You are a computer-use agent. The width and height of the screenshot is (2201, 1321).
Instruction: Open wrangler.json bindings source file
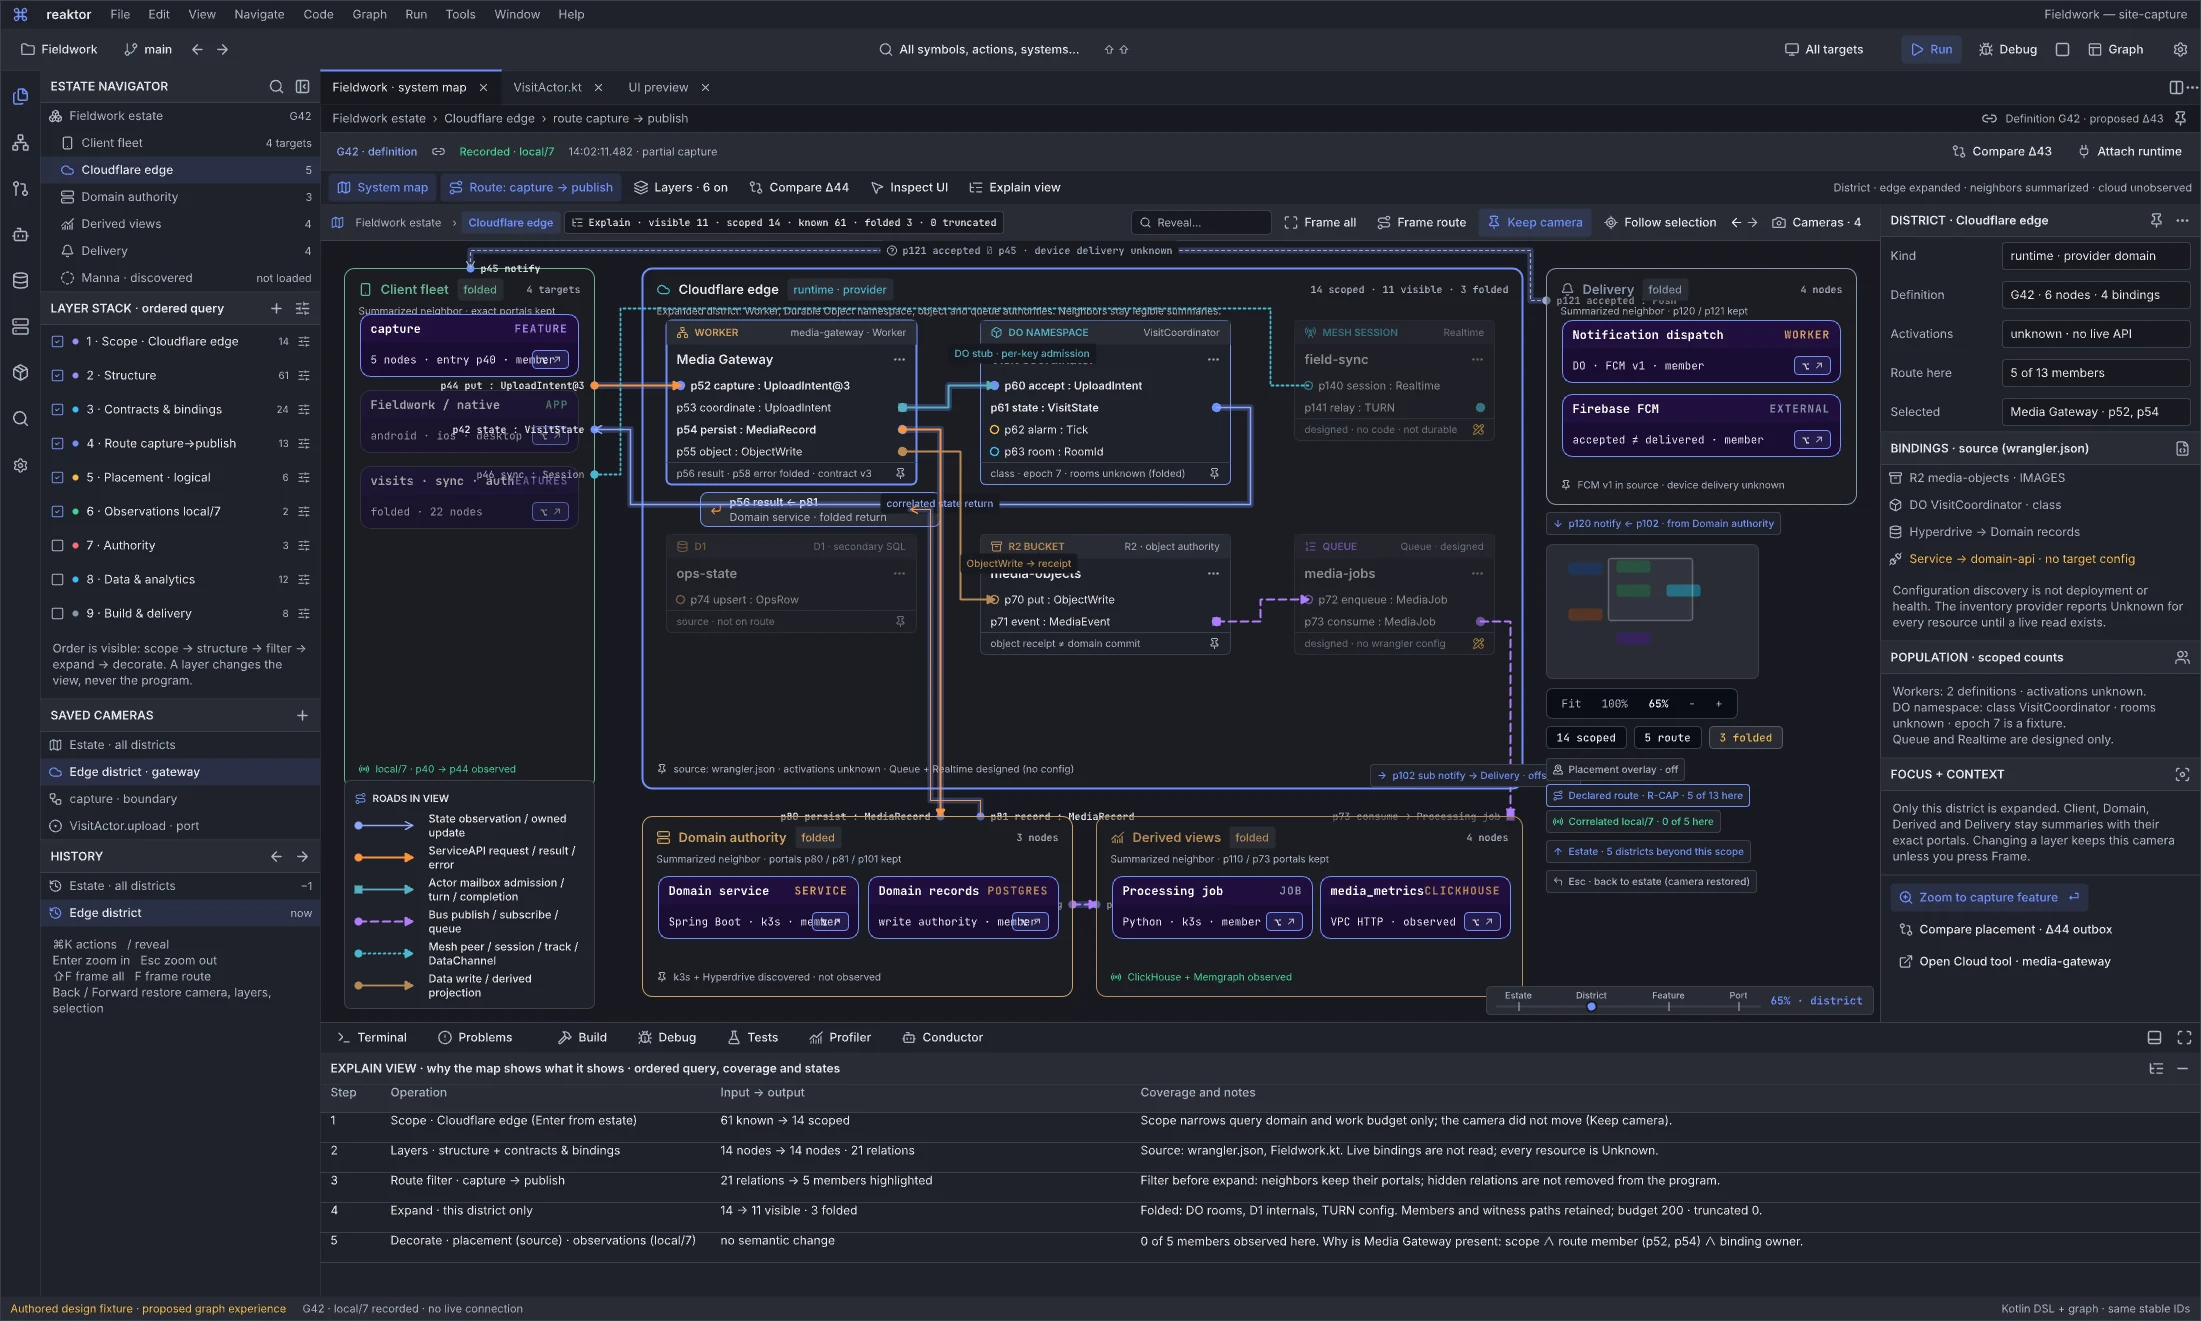tap(2182, 449)
